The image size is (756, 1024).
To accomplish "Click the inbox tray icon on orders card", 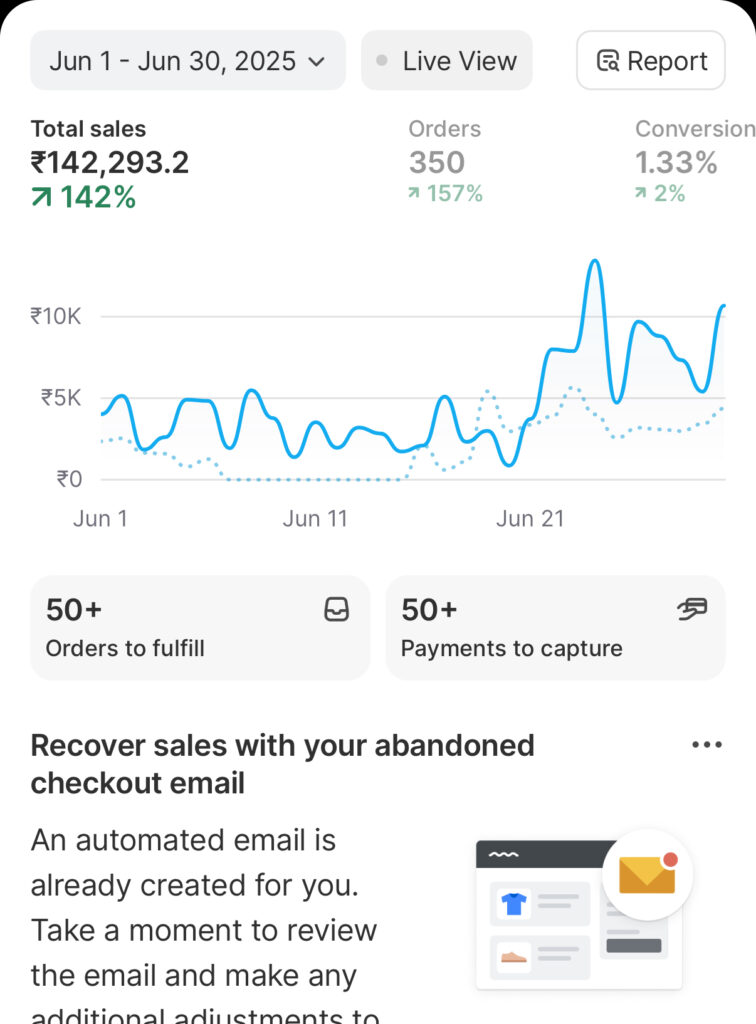I will 337,610.
